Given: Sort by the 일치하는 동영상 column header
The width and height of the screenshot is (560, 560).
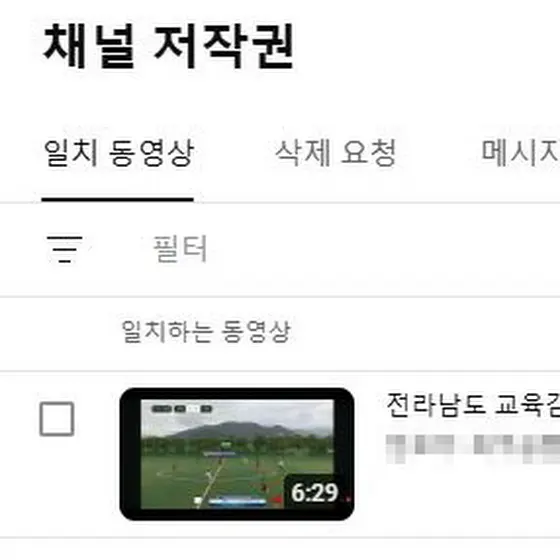Looking at the screenshot, I should pos(206,331).
